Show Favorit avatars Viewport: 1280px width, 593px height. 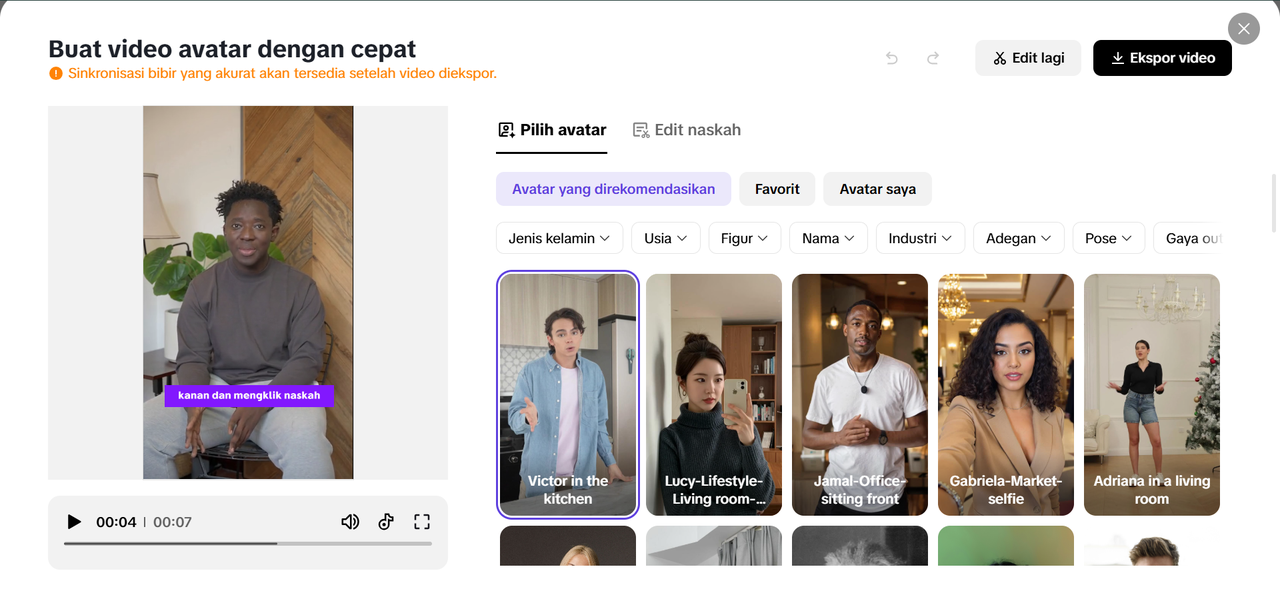coord(777,189)
